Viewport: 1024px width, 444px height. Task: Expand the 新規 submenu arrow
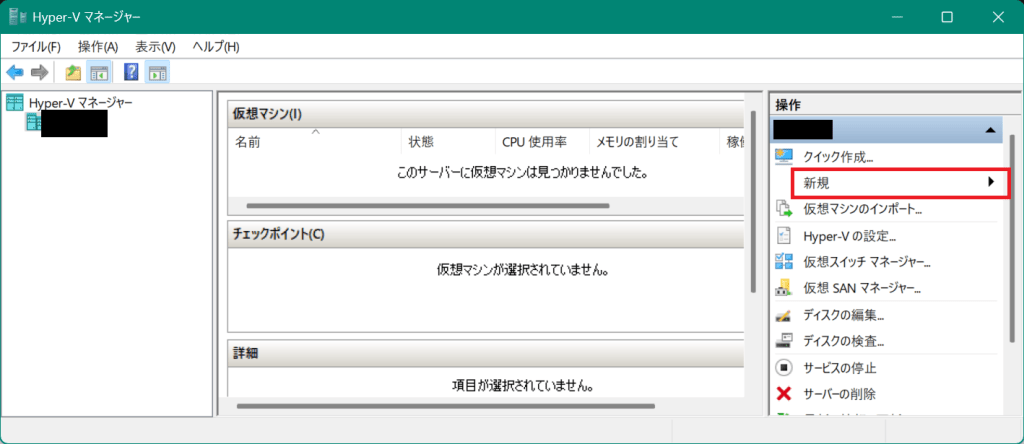point(991,182)
